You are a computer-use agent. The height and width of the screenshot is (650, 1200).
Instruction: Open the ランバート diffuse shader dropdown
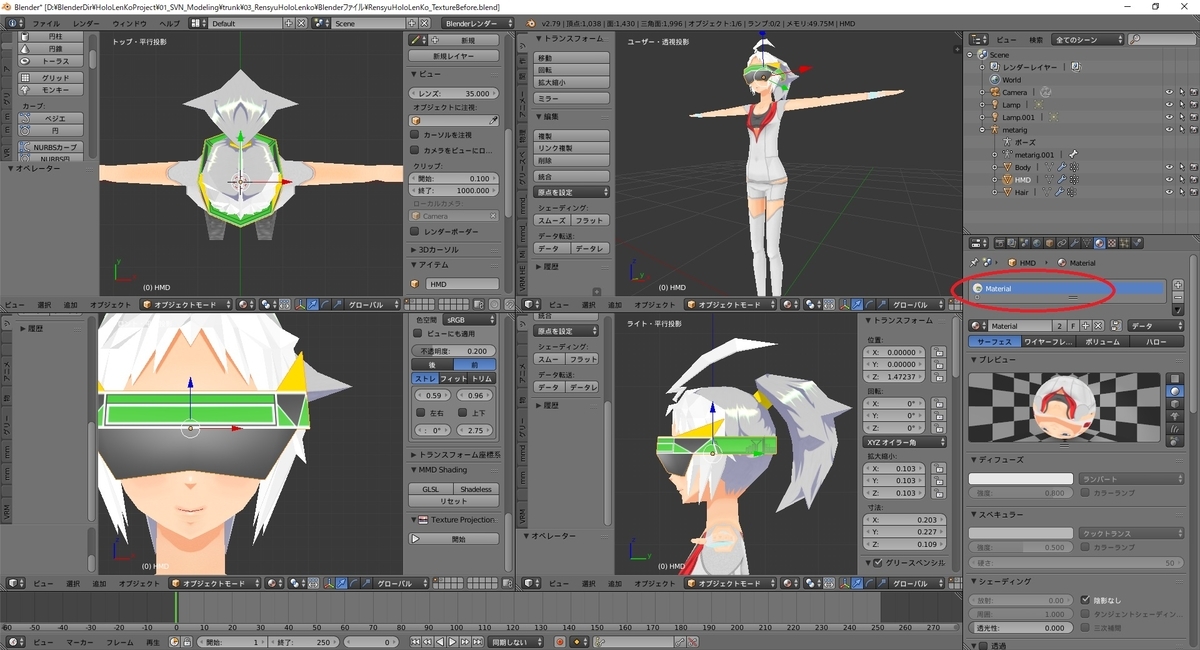[1132, 479]
